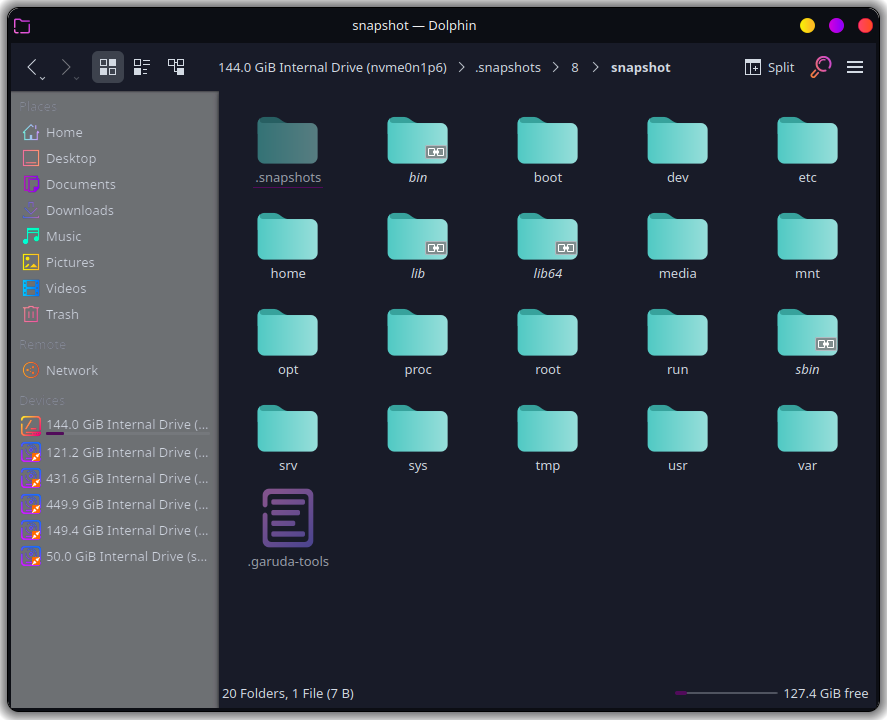
Task: Open Pictures in the Places panel
Action: (115, 262)
